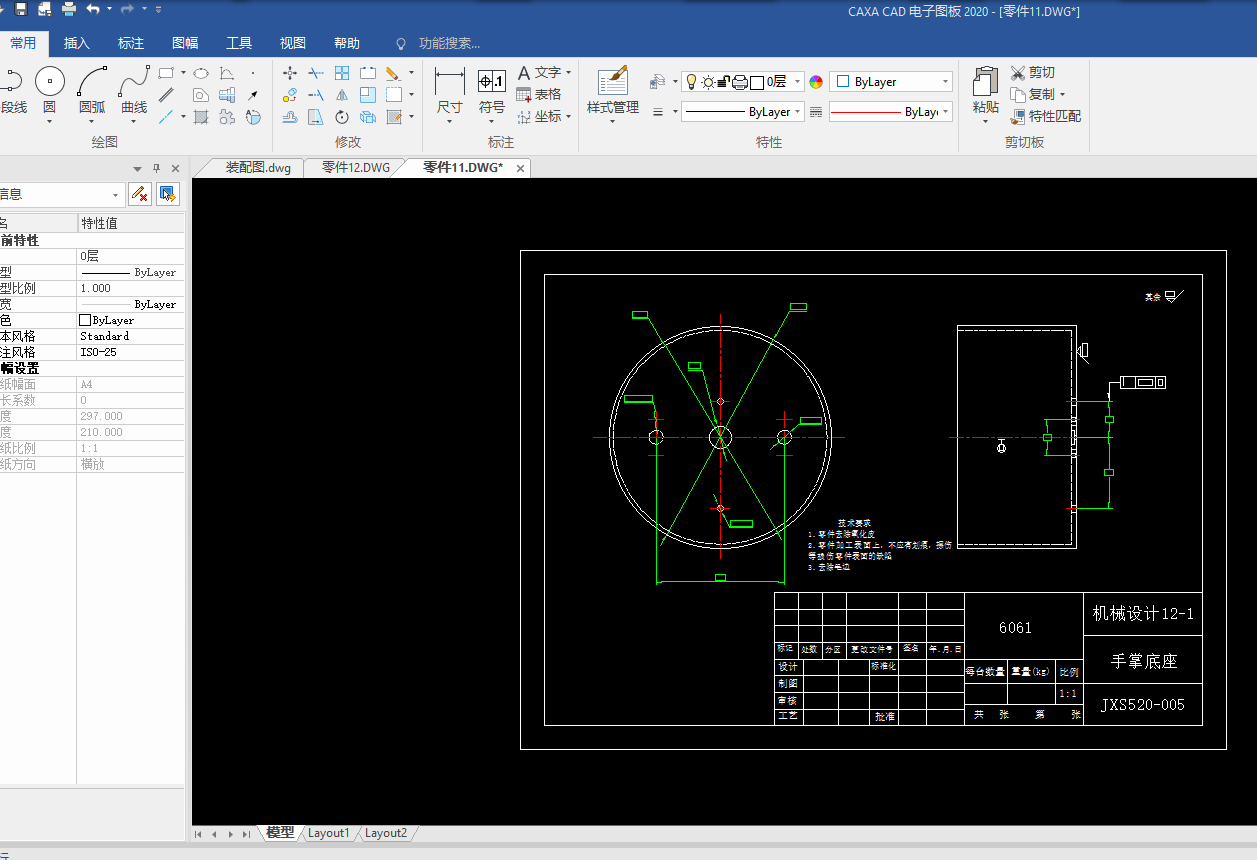
Task: Open the Help (帮助) tab
Action: (347, 43)
